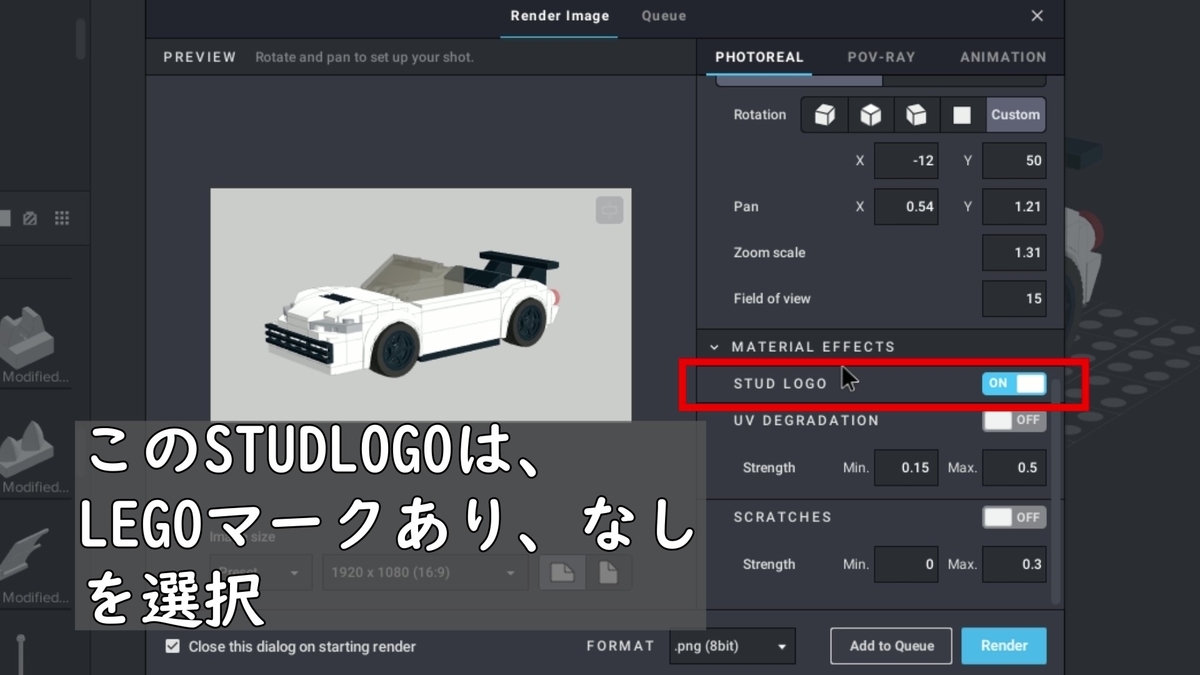This screenshot has height=675, width=1200.
Task: Edit the Zoom scale value field
Action: [1014, 253]
